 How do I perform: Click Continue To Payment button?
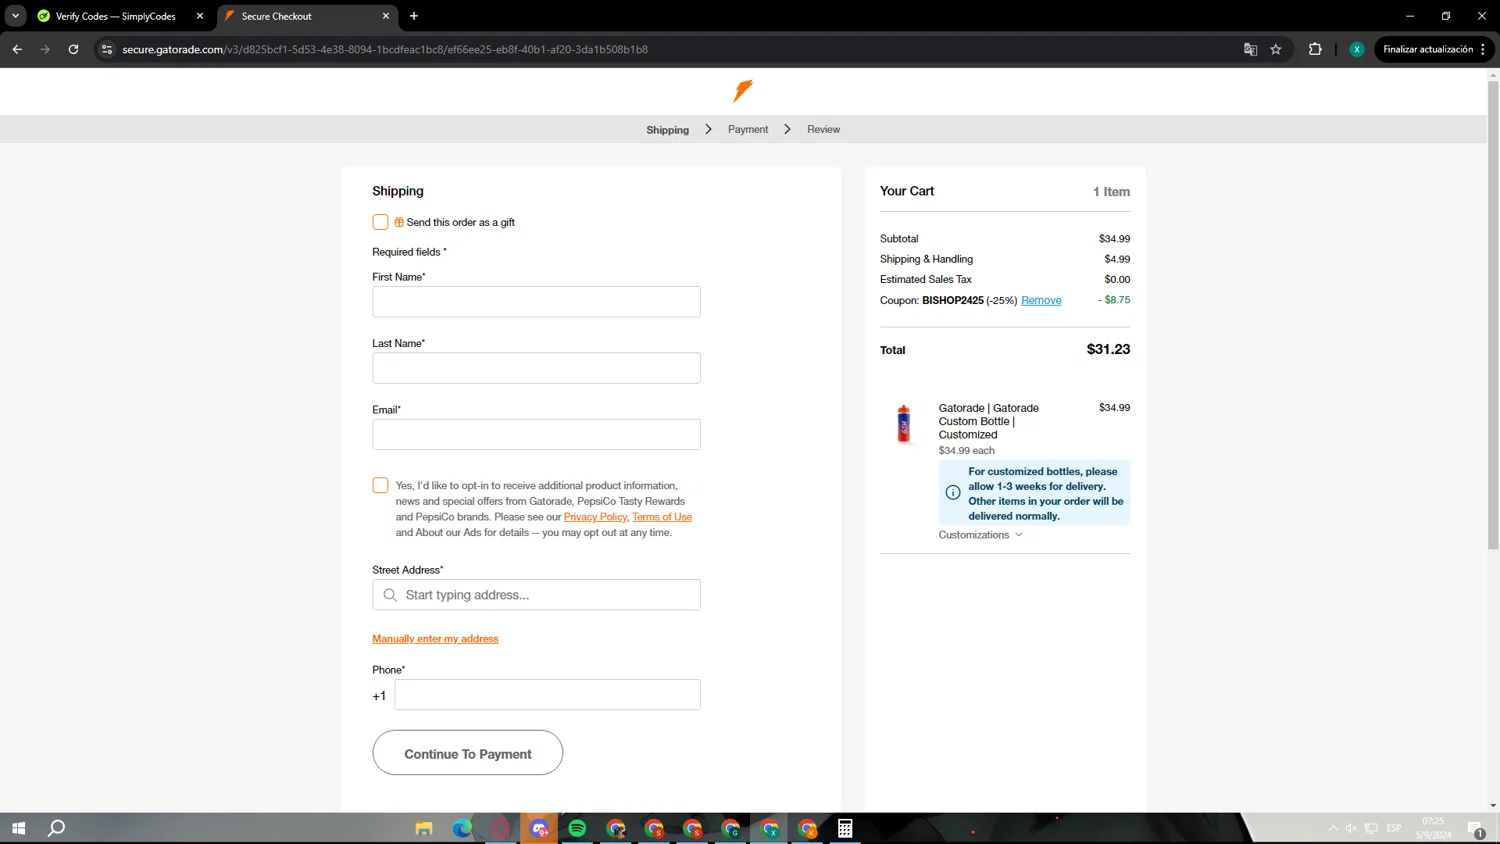click(x=468, y=753)
